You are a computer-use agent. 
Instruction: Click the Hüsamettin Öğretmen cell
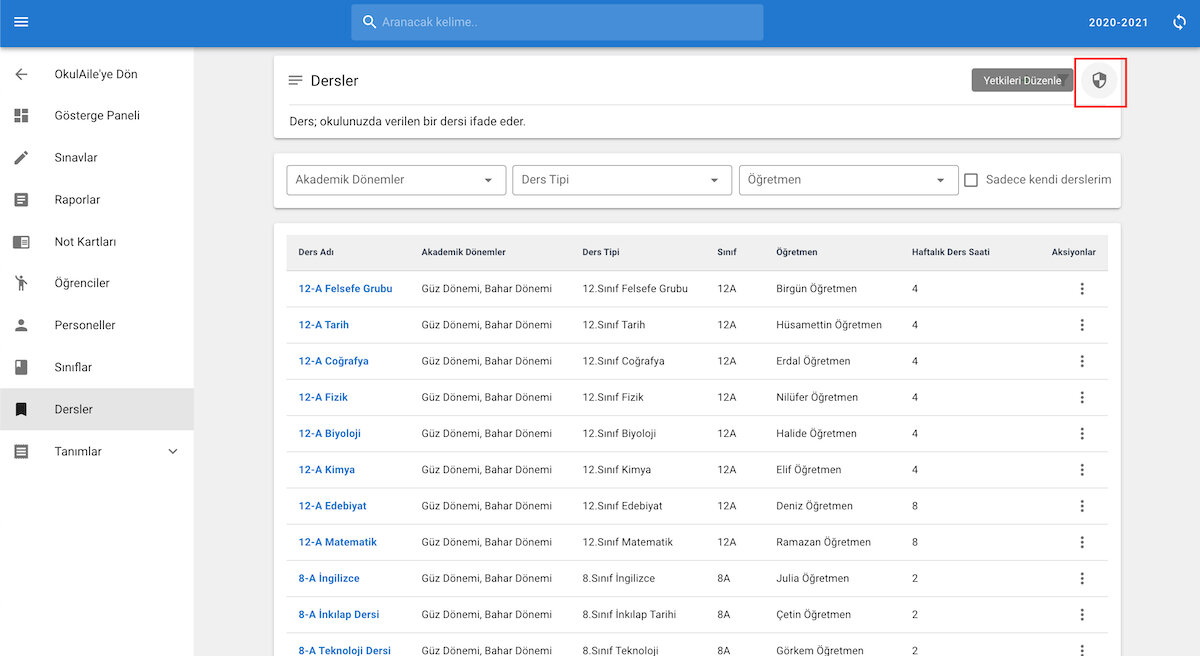pos(829,325)
